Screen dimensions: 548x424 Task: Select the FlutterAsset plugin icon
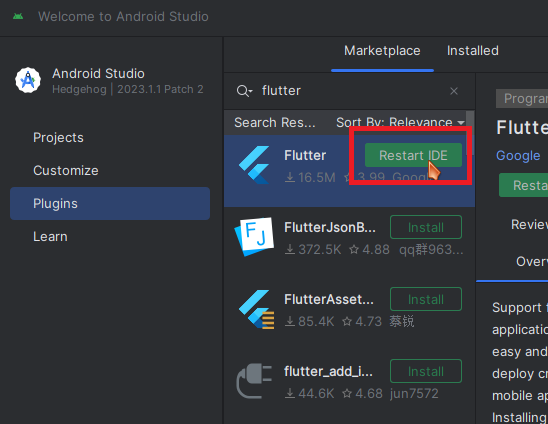click(256, 309)
